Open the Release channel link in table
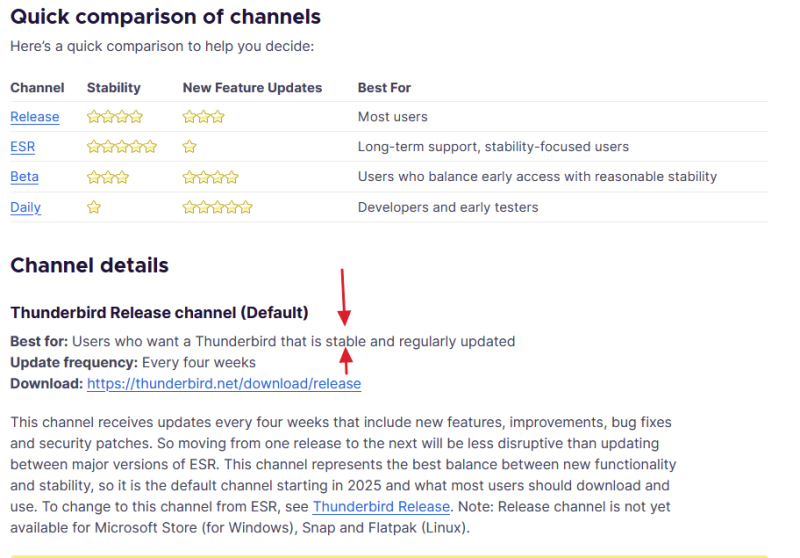Image resolution: width=800 pixels, height=558 pixels. point(35,117)
